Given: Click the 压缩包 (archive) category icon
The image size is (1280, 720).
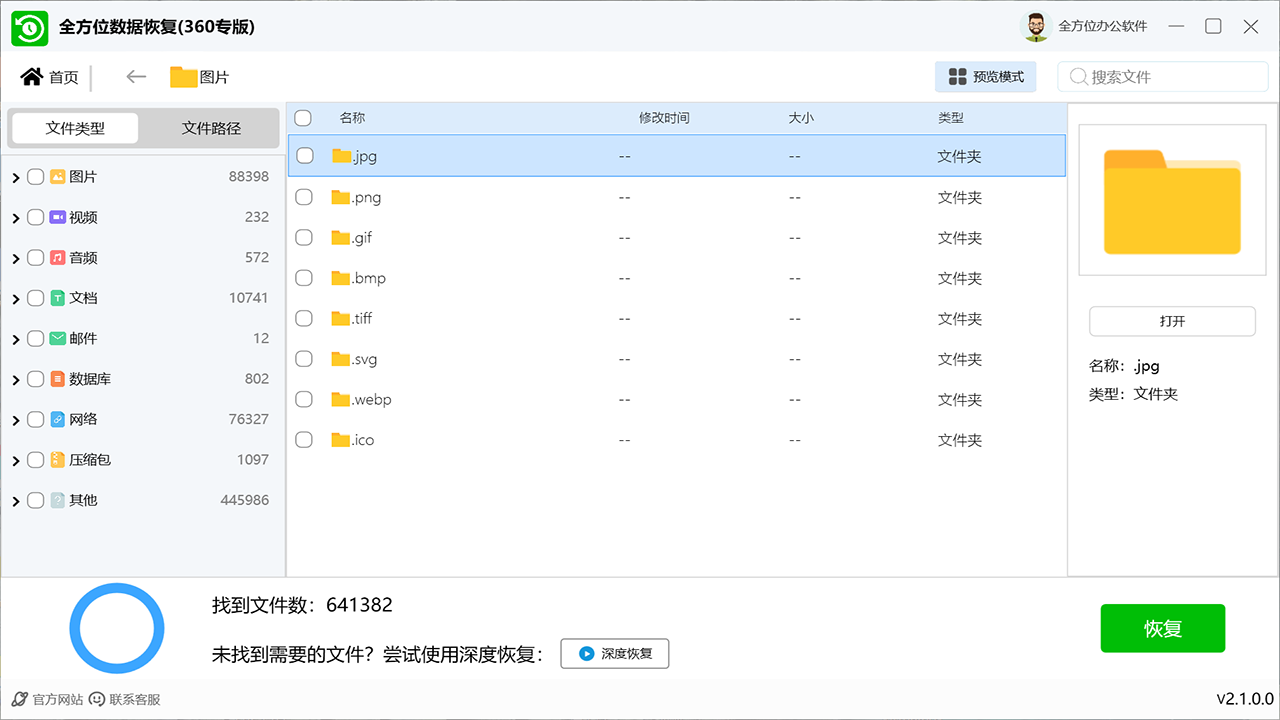Looking at the screenshot, I should point(55,459).
